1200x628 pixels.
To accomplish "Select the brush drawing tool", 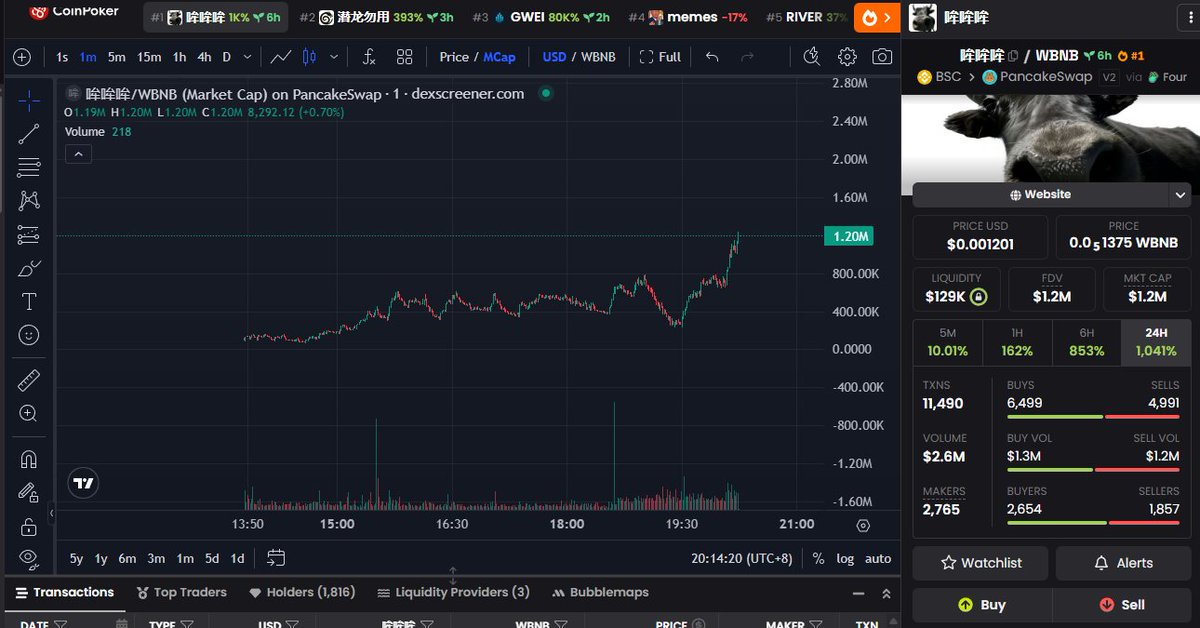I will pos(29,268).
